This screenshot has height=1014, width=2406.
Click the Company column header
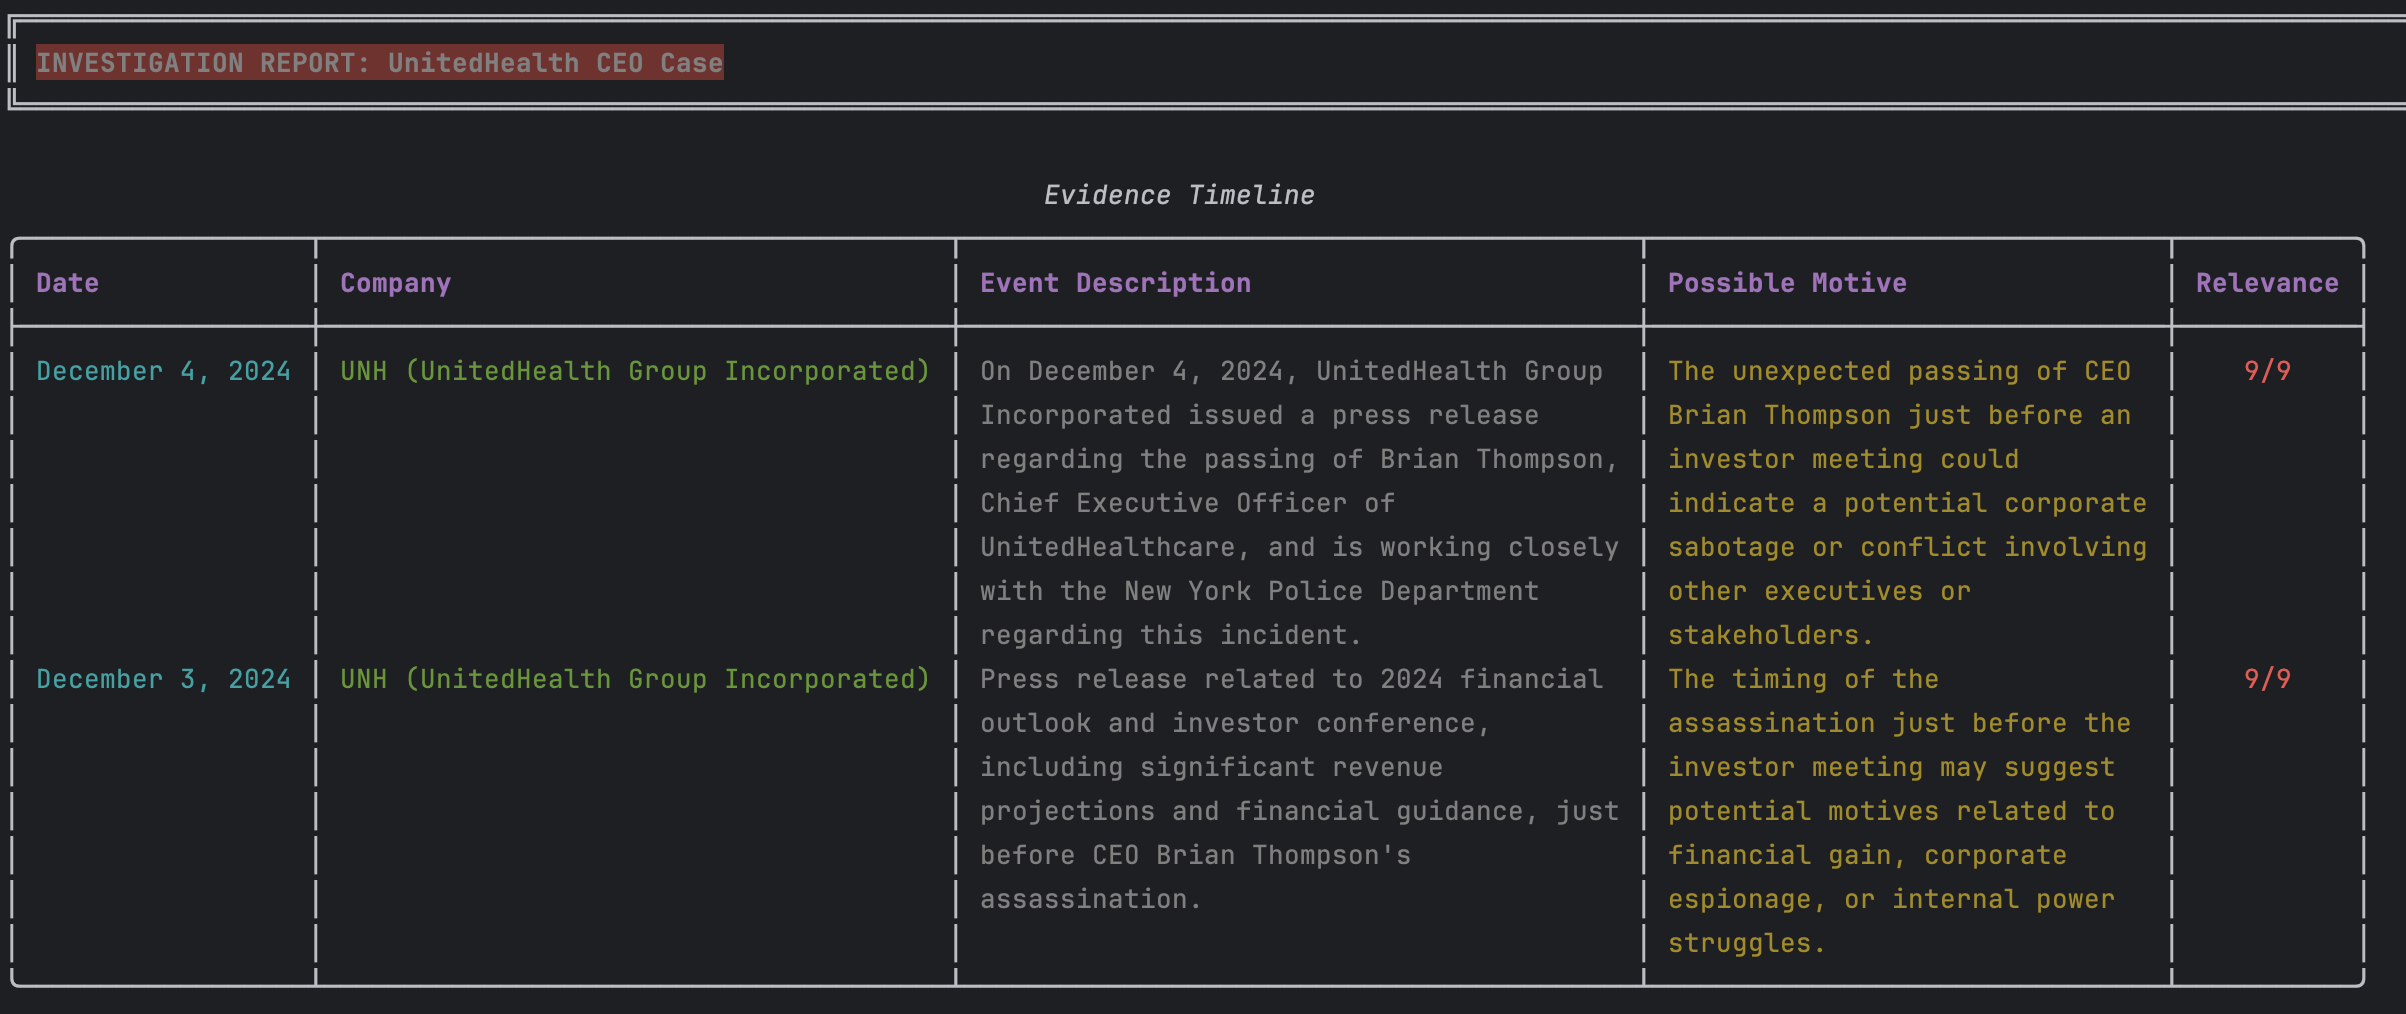tap(395, 283)
